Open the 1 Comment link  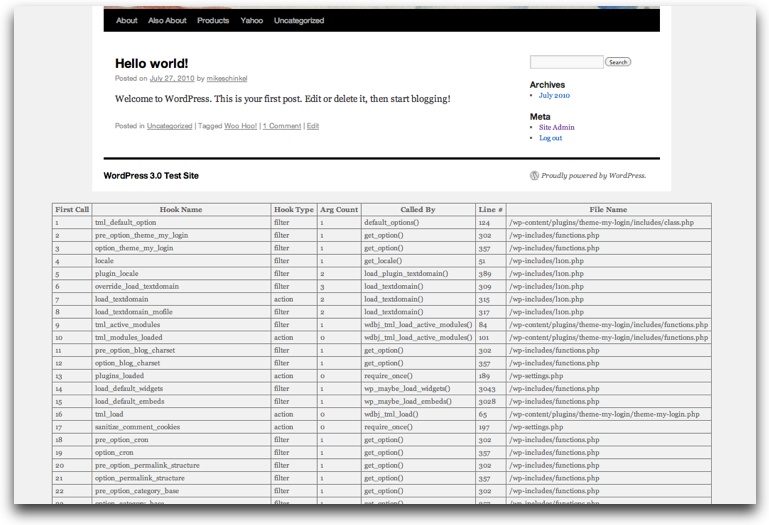(282, 126)
